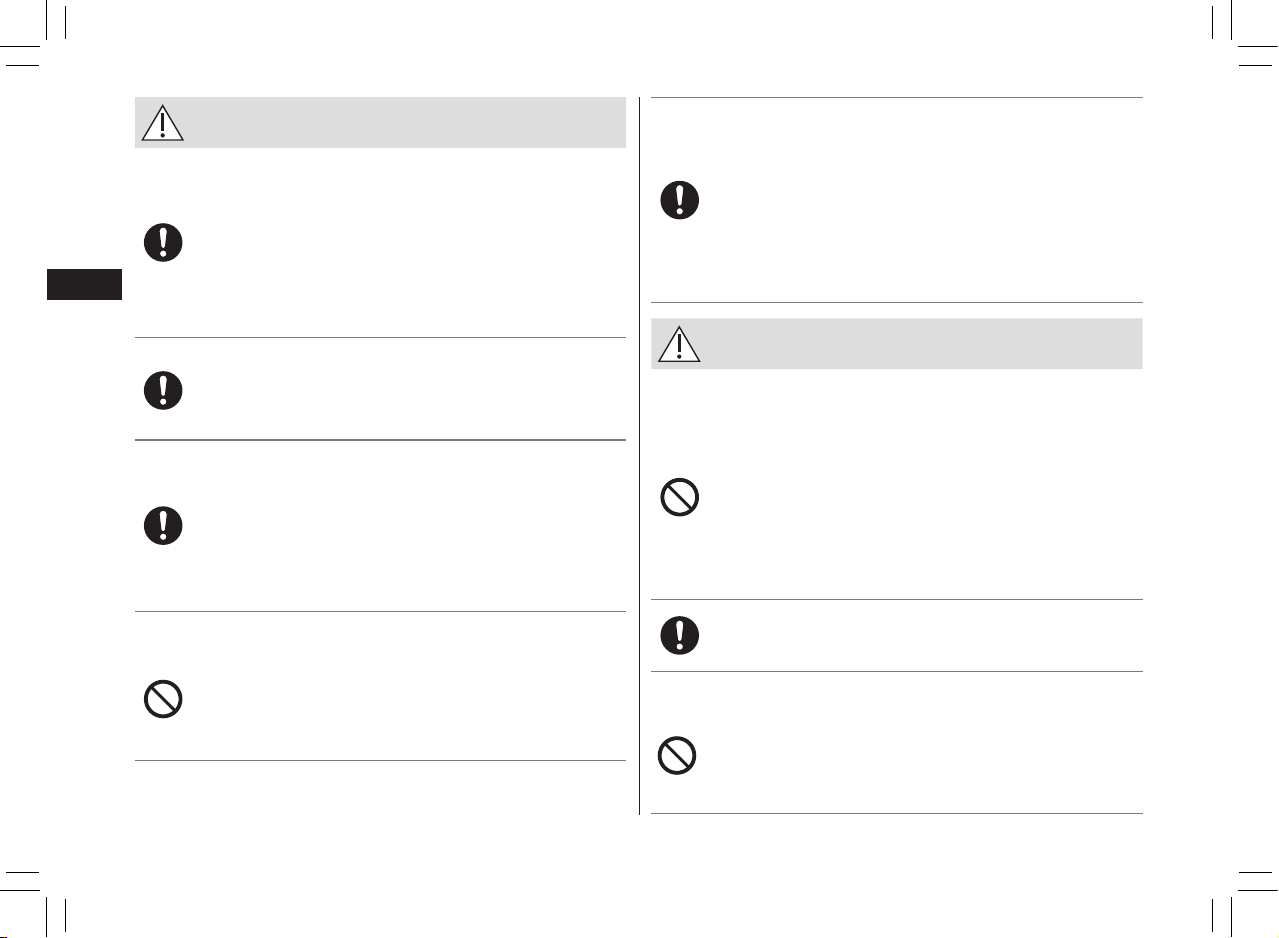Click the third exclamation mark icon in the left column
The width and height of the screenshot is (1279, 938).
pyautogui.click(x=163, y=526)
